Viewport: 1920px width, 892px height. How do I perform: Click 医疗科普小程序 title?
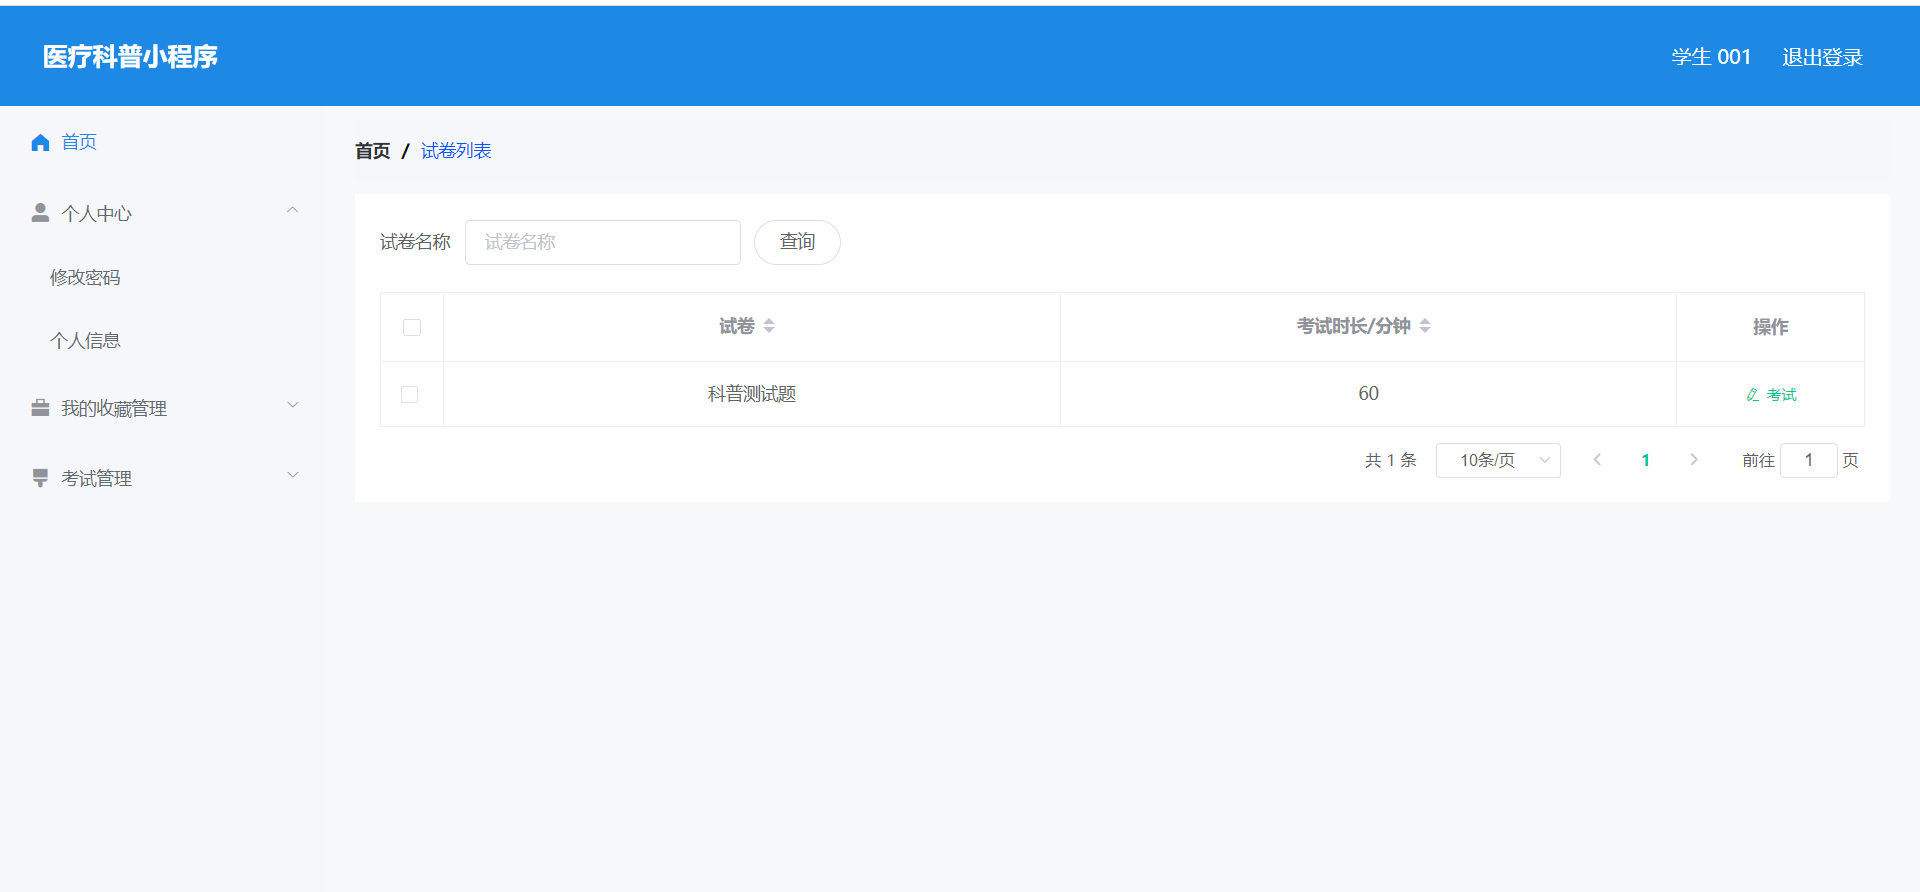click(x=130, y=57)
